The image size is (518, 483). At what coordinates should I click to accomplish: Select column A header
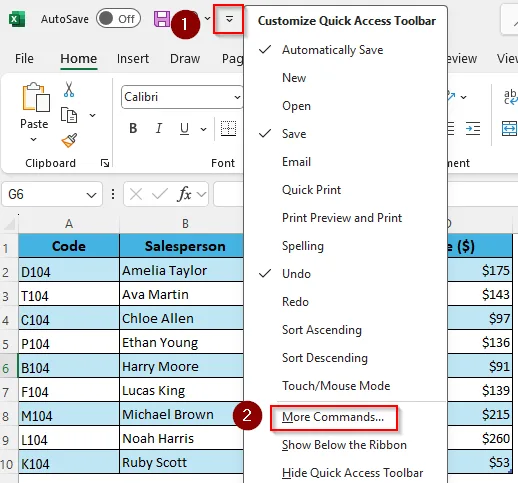(x=69, y=224)
